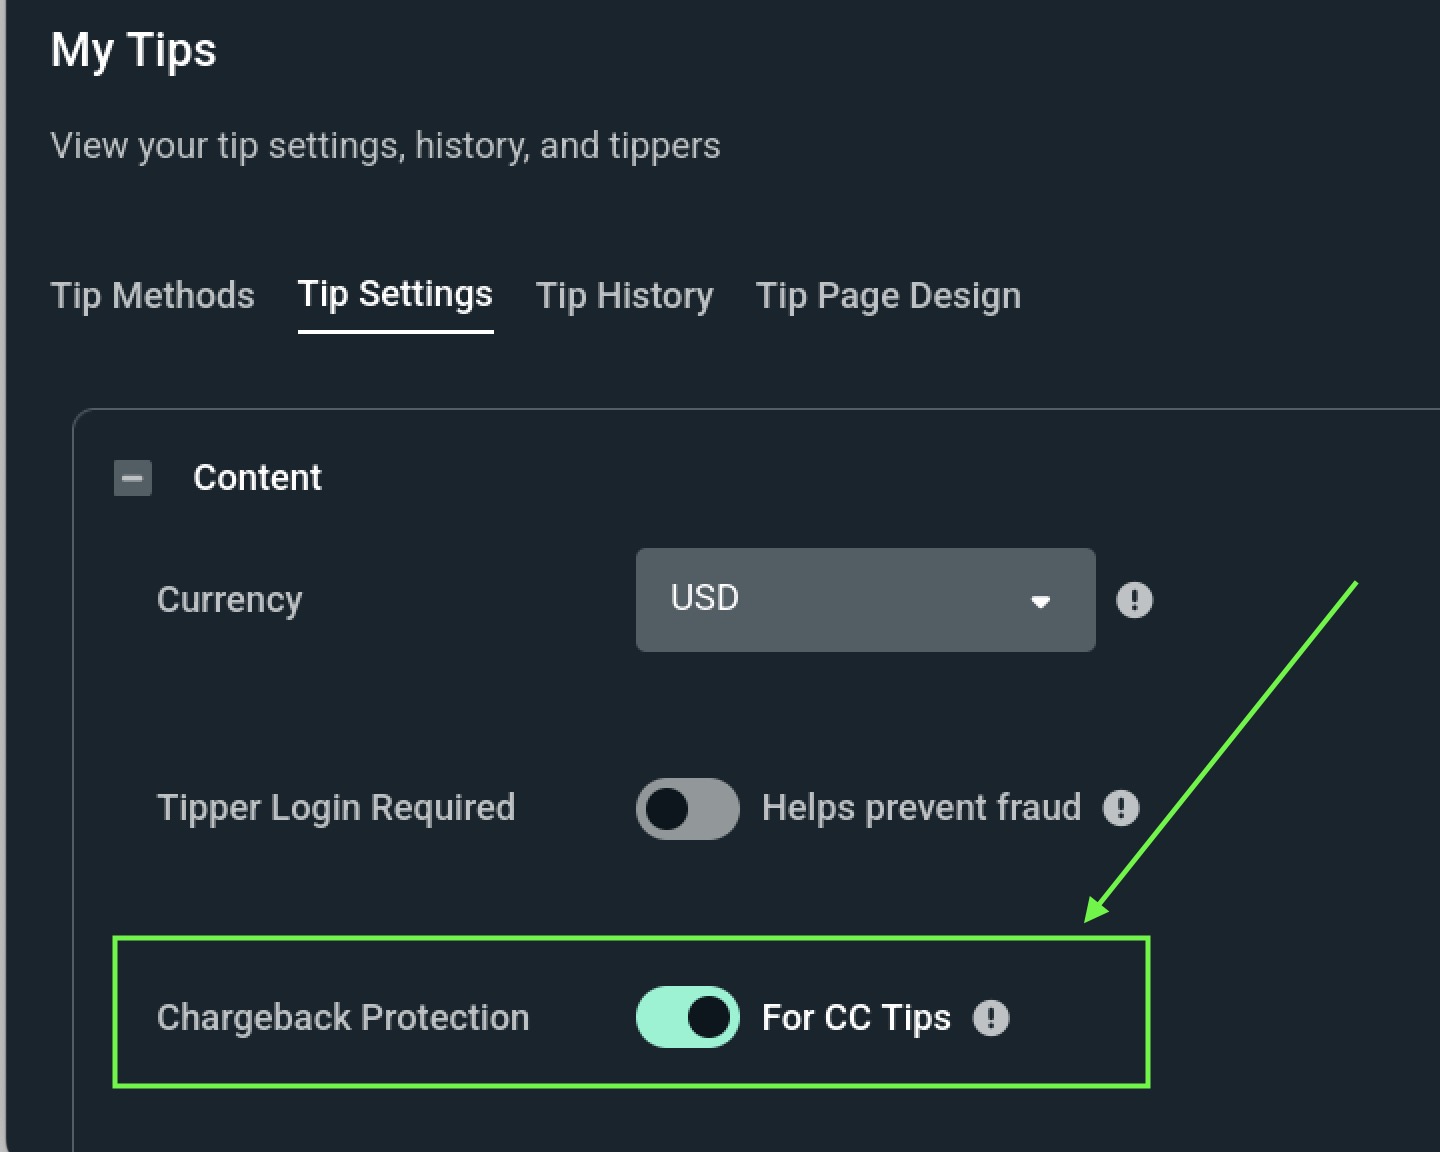
Task: Click the tip settings description subtitle text
Action: (x=385, y=146)
